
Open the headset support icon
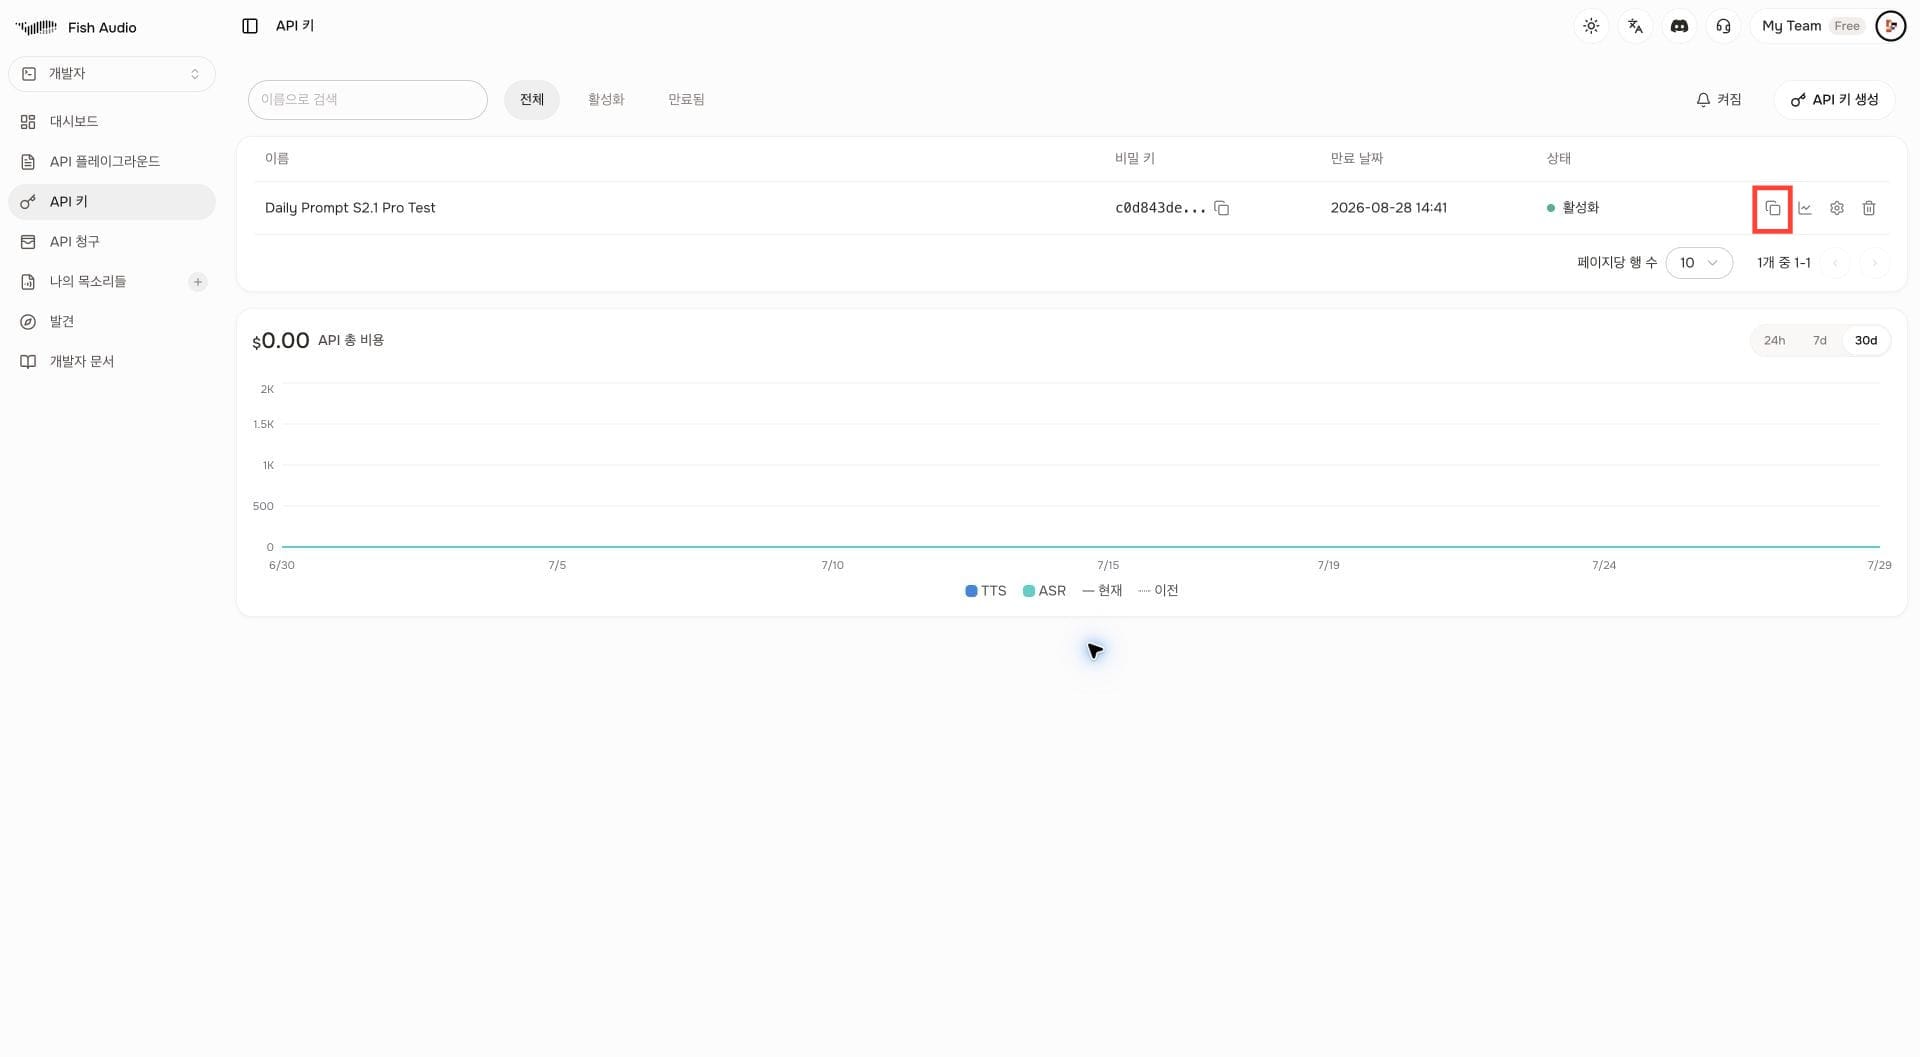tap(1723, 26)
